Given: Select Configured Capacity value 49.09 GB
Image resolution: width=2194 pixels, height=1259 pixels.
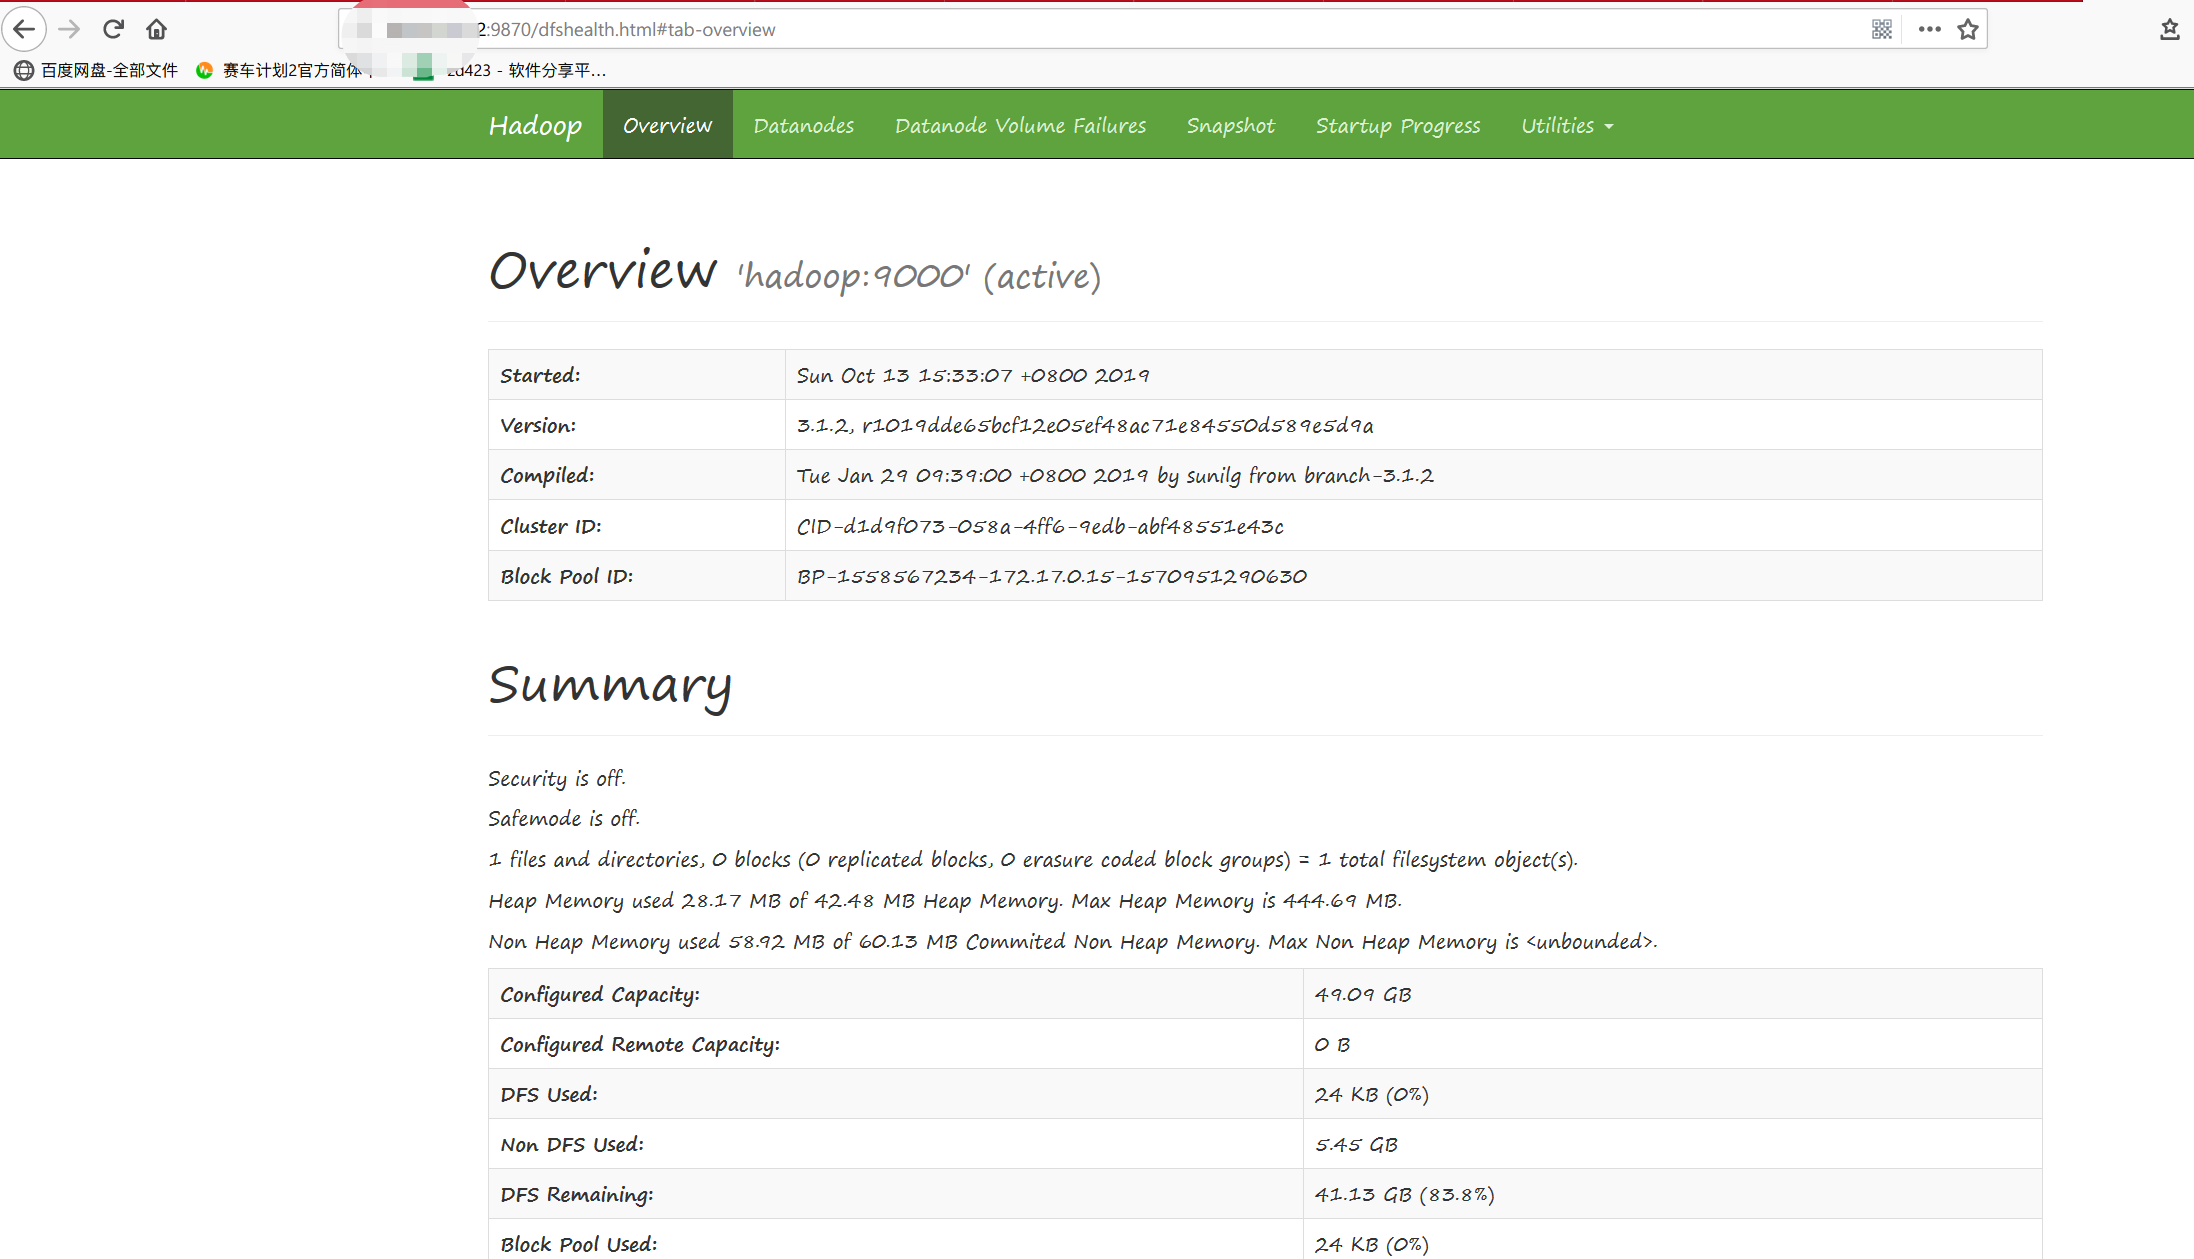Looking at the screenshot, I should click(1362, 994).
